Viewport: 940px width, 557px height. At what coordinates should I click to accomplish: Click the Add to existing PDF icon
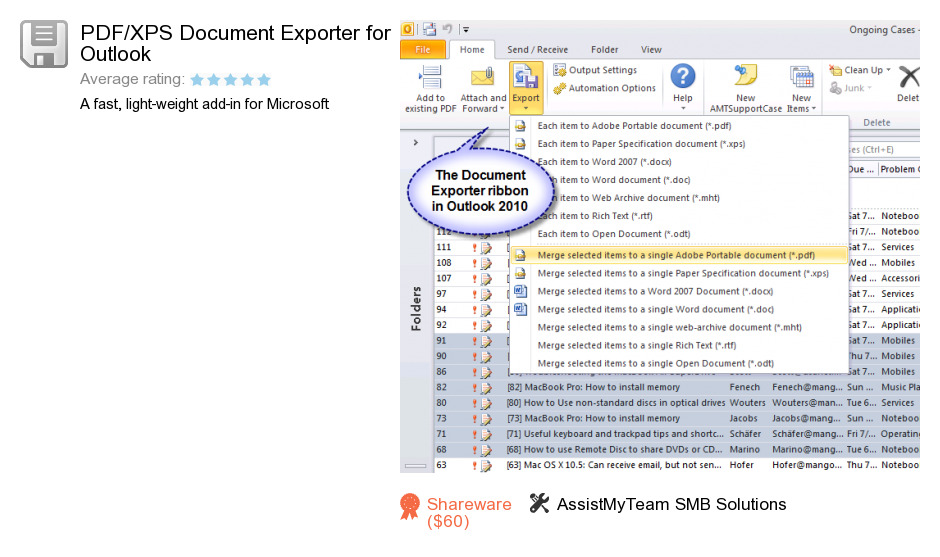click(430, 77)
